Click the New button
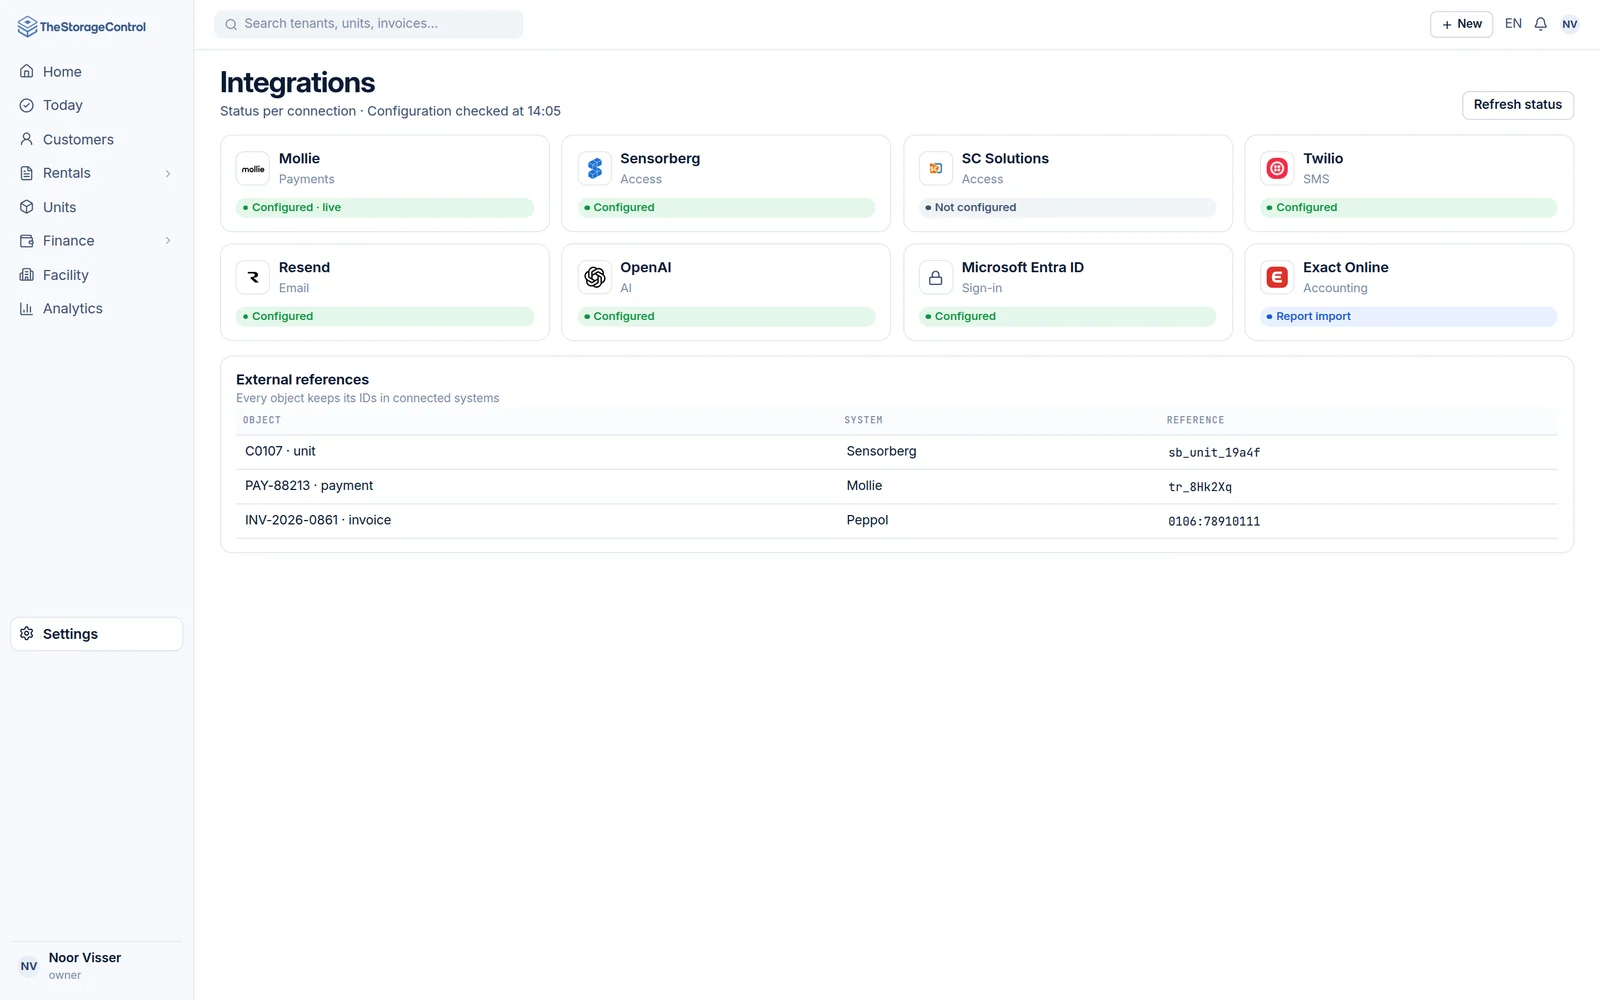This screenshot has width=1600, height=1000. pyautogui.click(x=1461, y=24)
